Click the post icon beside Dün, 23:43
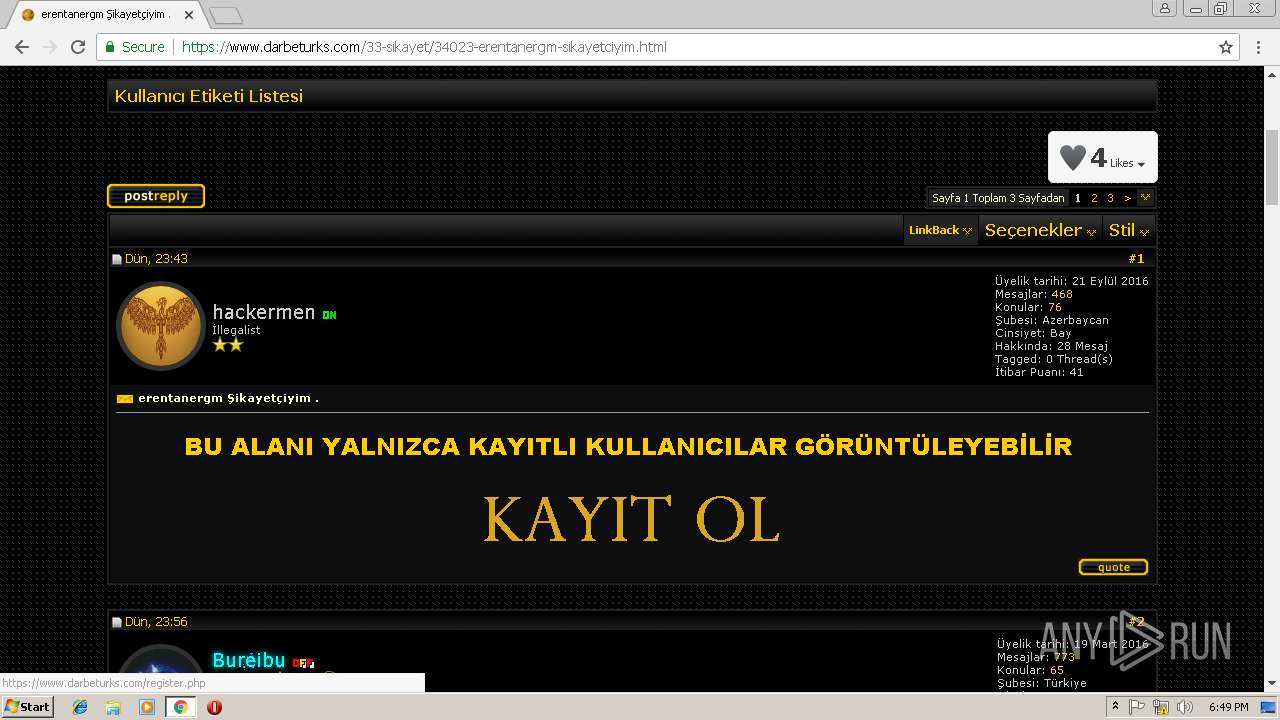The image size is (1280, 720). 117,260
